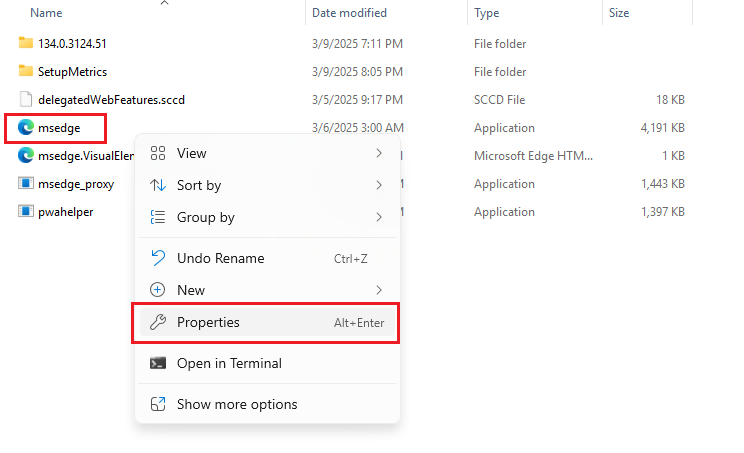Screen dimensions: 744x453
Task: Choose Show more options
Action: click(x=268, y=404)
